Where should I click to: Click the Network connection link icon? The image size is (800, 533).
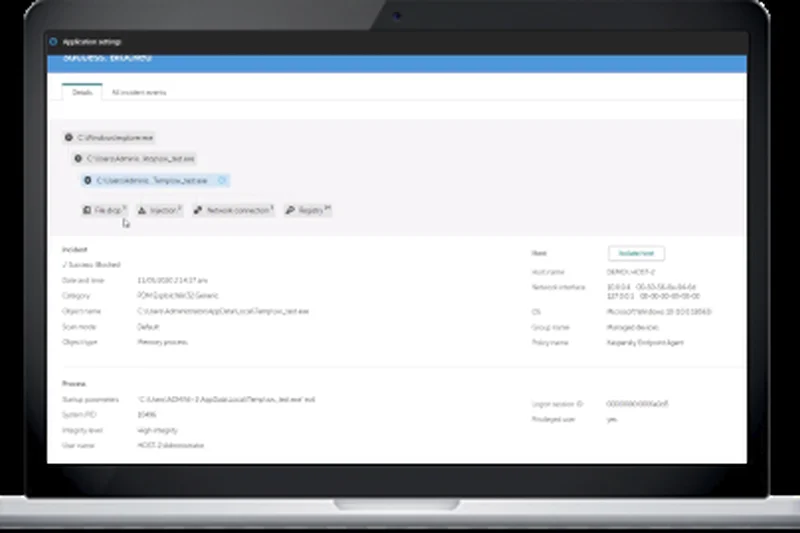(x=198, y=210)
